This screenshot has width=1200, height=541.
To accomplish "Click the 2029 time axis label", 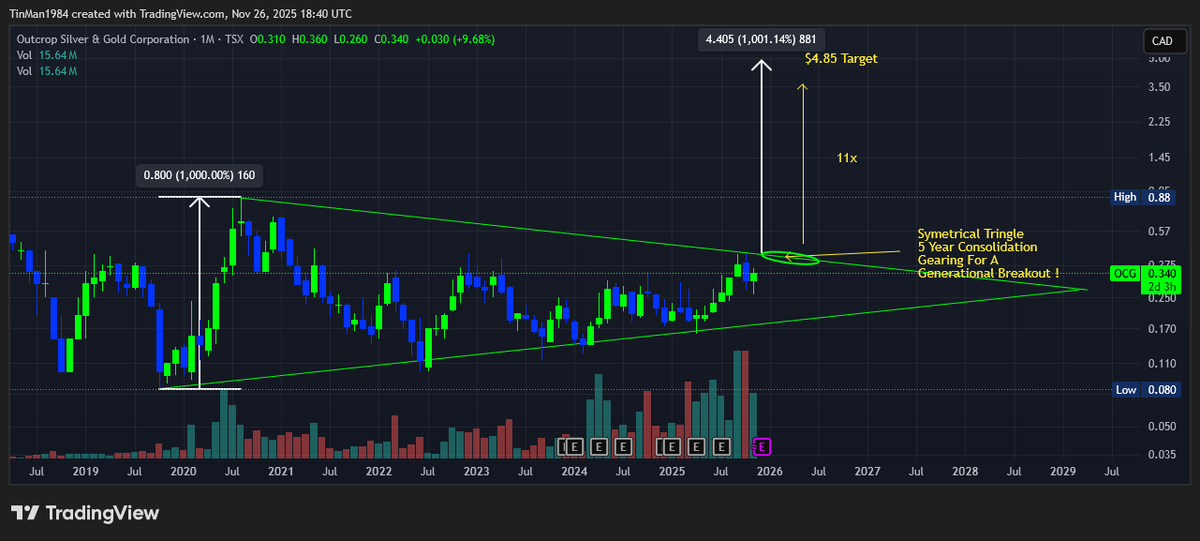I will pyautogui.click(x=1062, y=471).
